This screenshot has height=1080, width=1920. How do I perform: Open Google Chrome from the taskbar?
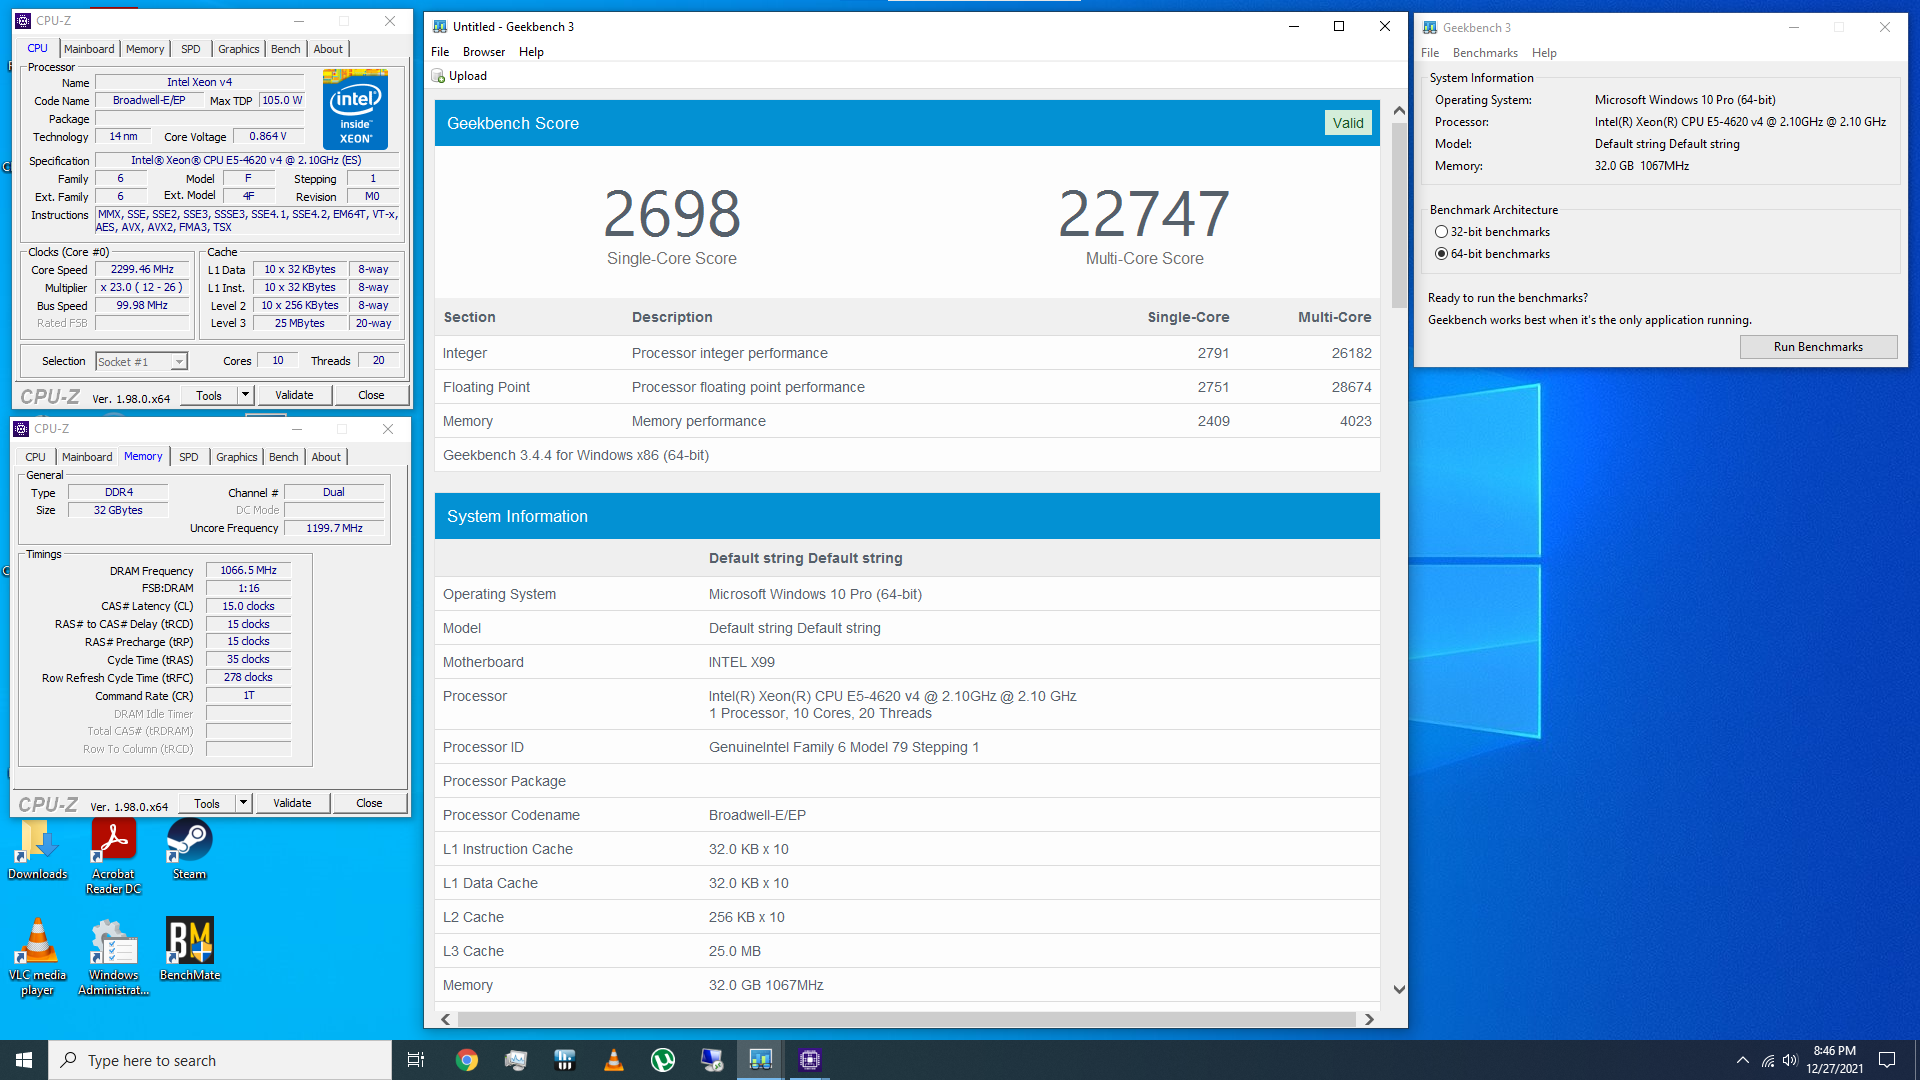tap(467, 1060)
